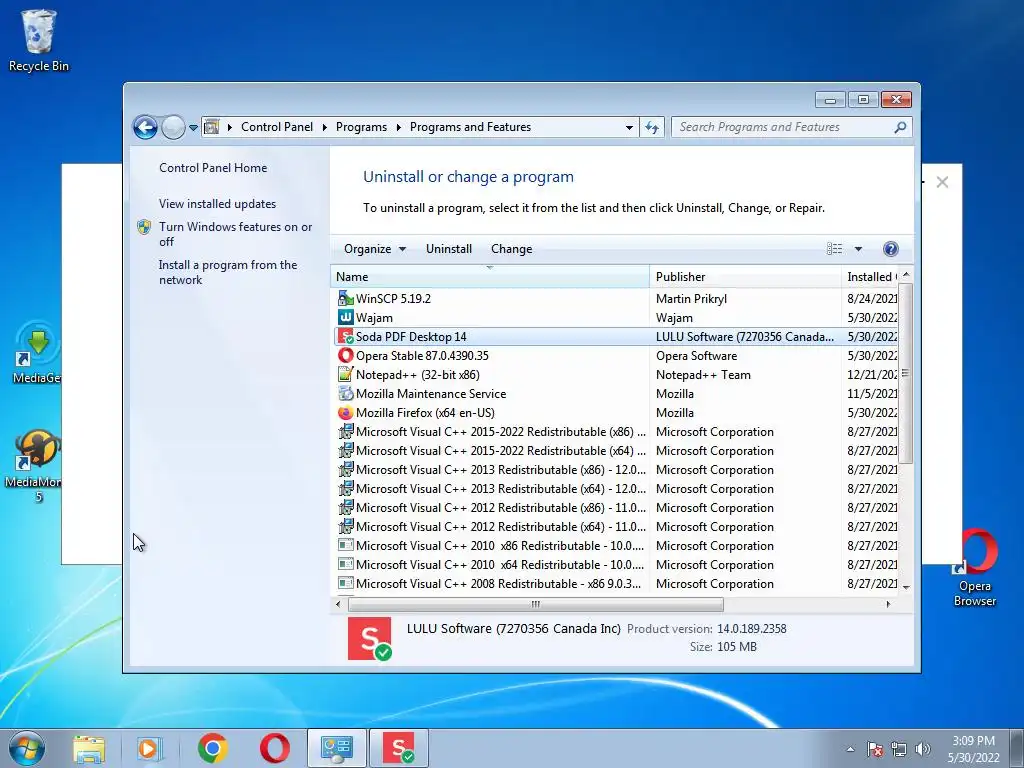Click the Control Panel breadcrumb
The width and height of the screenshot is (1024, 768).
pyautogui.click(x=277, y=127)
